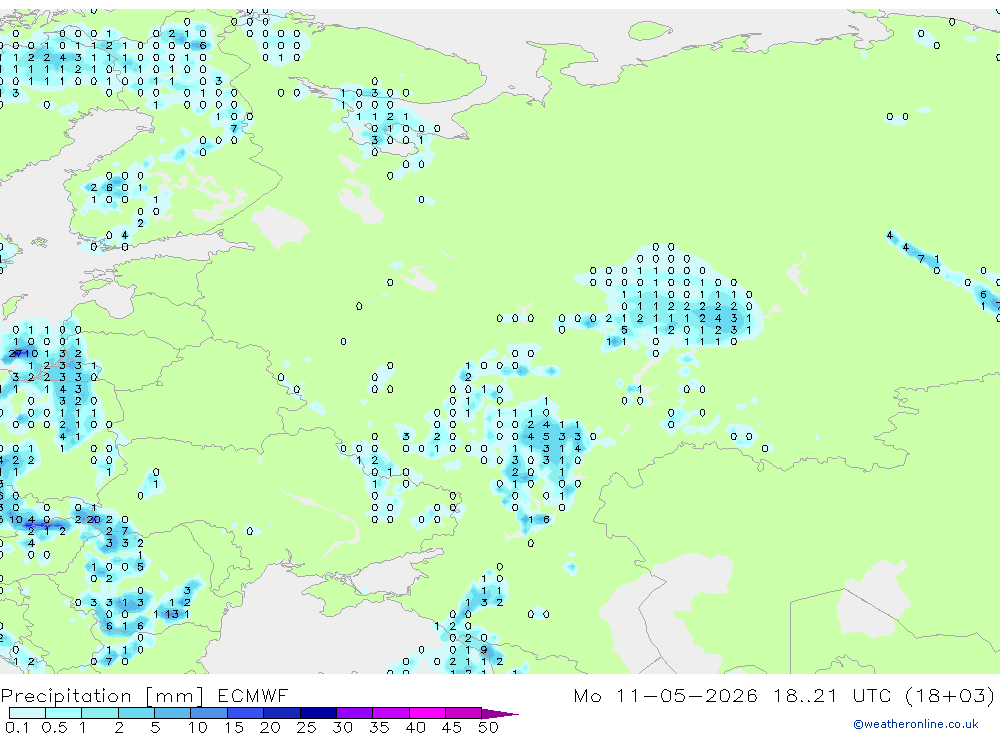1000x733 pixels.
Task: Select the 5–10 mm legend swatch
Action: point(173,713)
